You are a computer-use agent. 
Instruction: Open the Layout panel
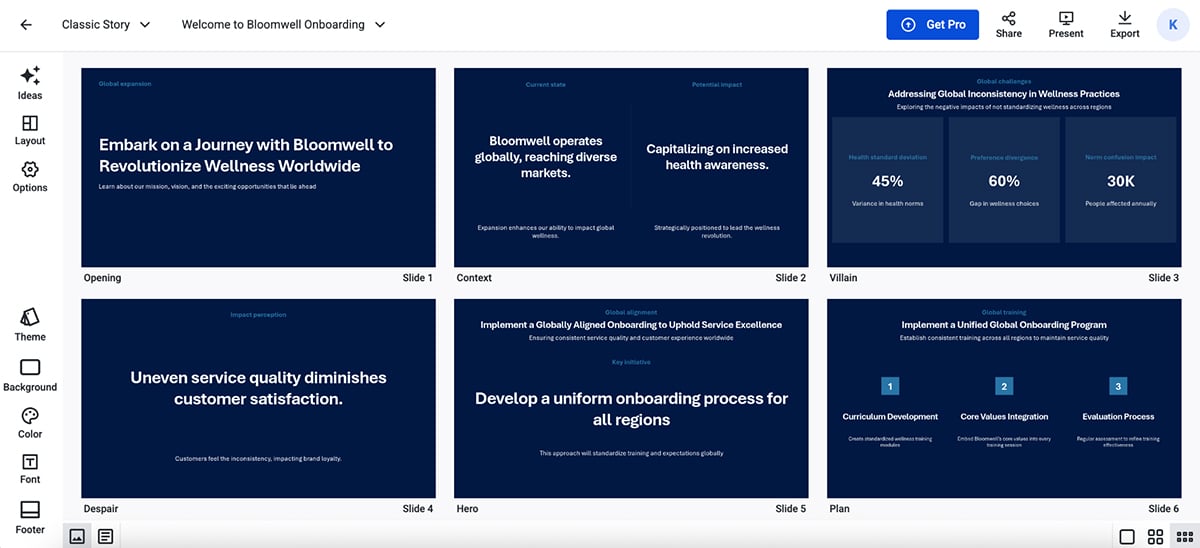[30, 130]
